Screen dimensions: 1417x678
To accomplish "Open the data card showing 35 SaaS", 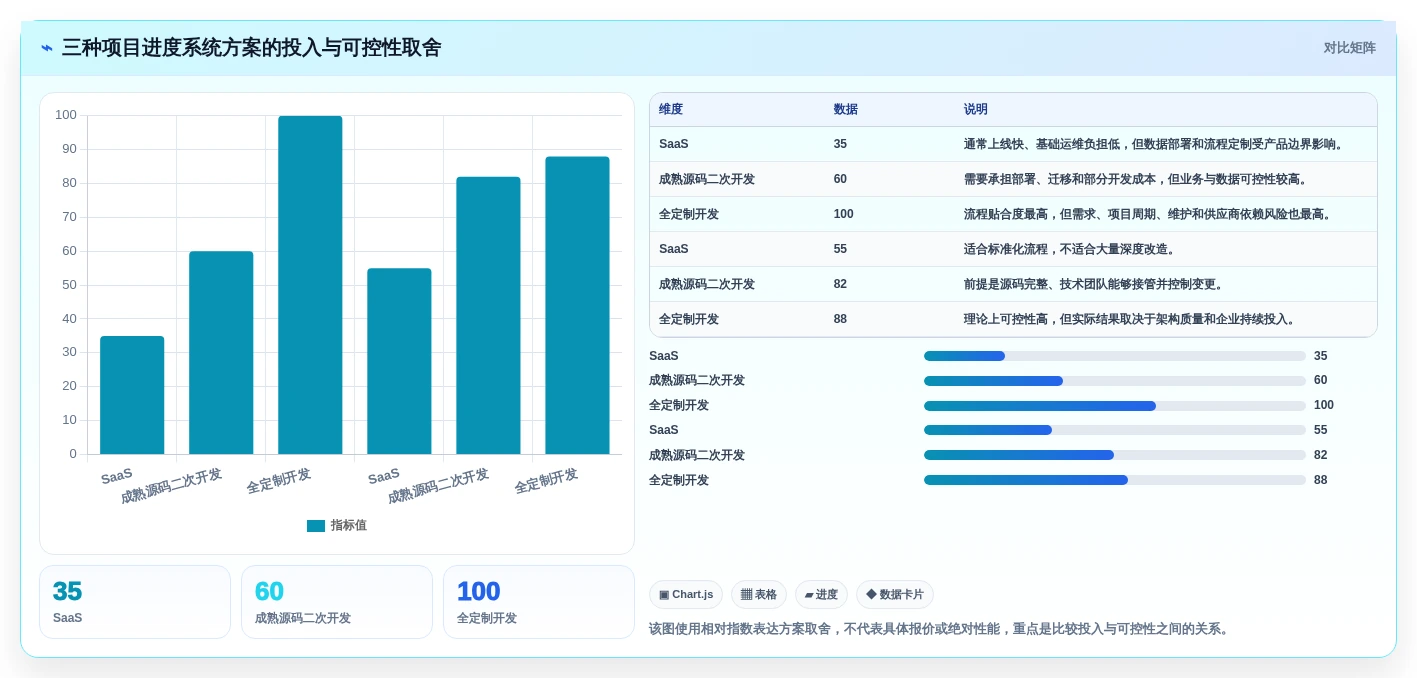I will [135, 602].
